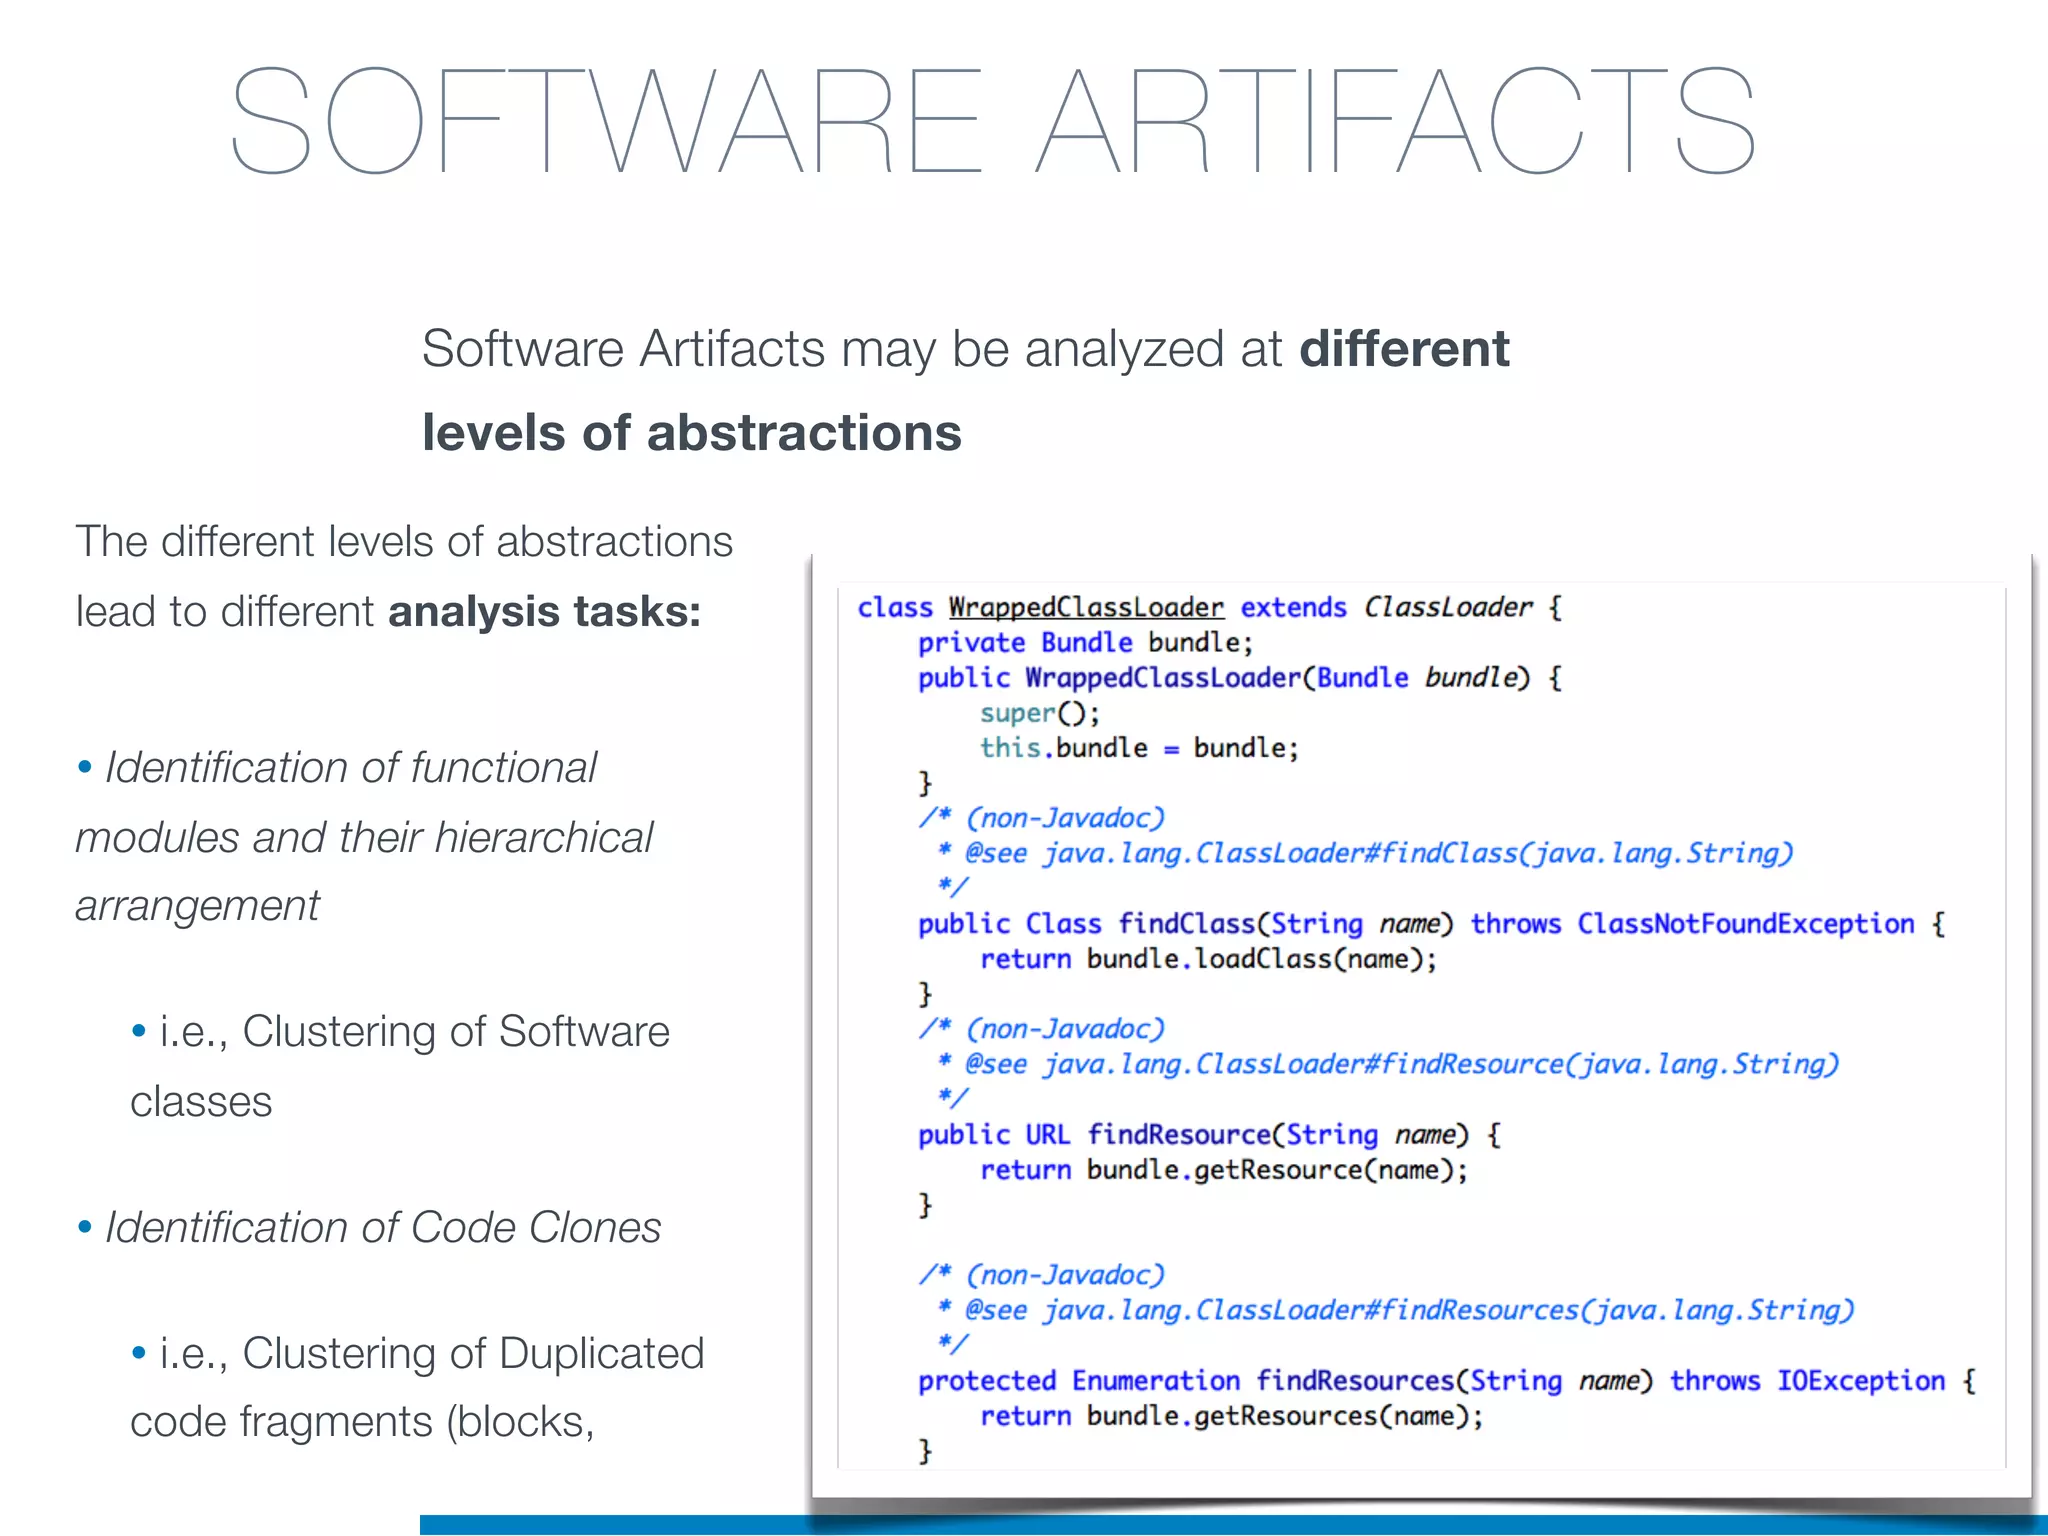
Task: Click the @see findResources(java.lang.String) comment
Action: 1396,1310
